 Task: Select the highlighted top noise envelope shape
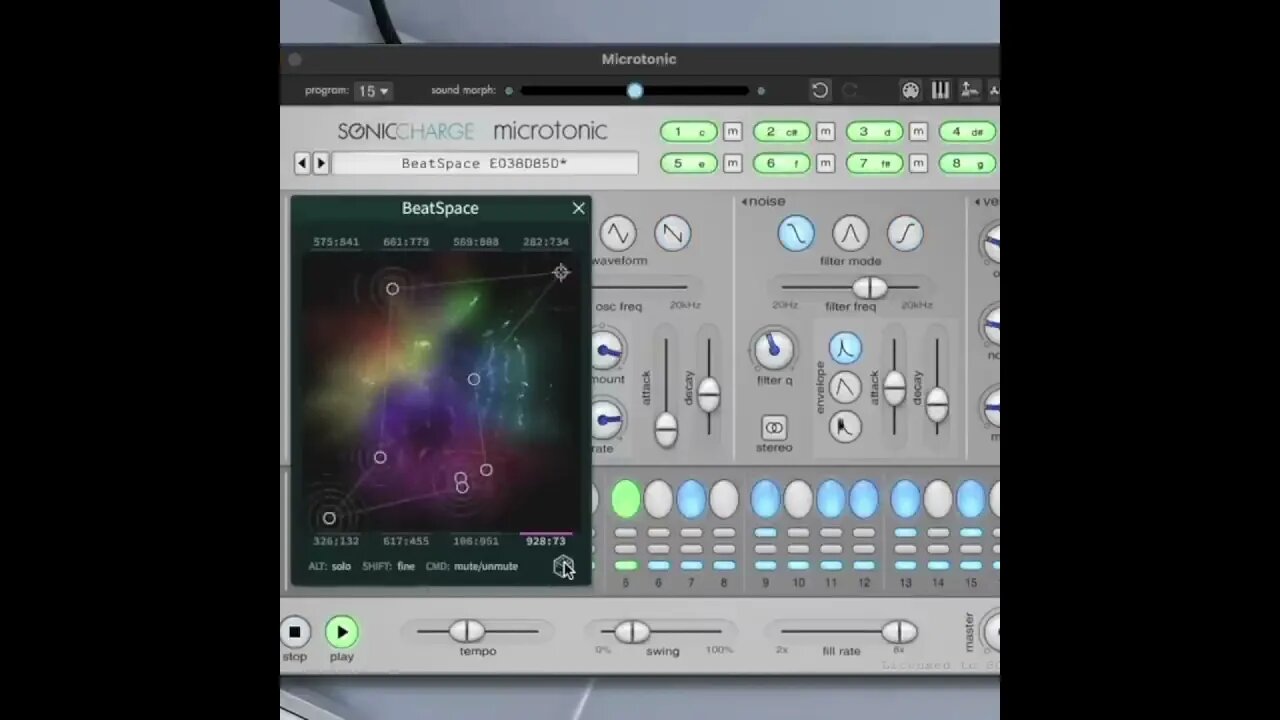(845, 348)
